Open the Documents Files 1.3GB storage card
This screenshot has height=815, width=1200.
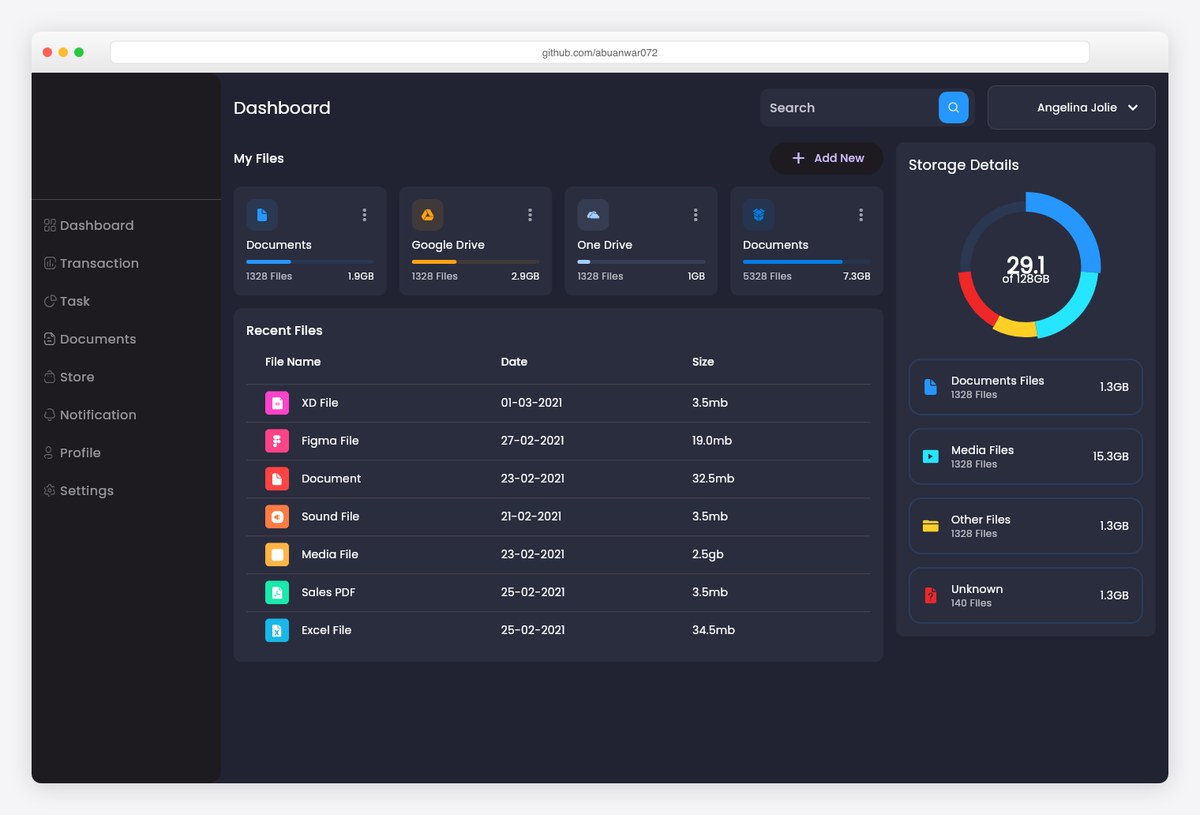click(1025, 387)
